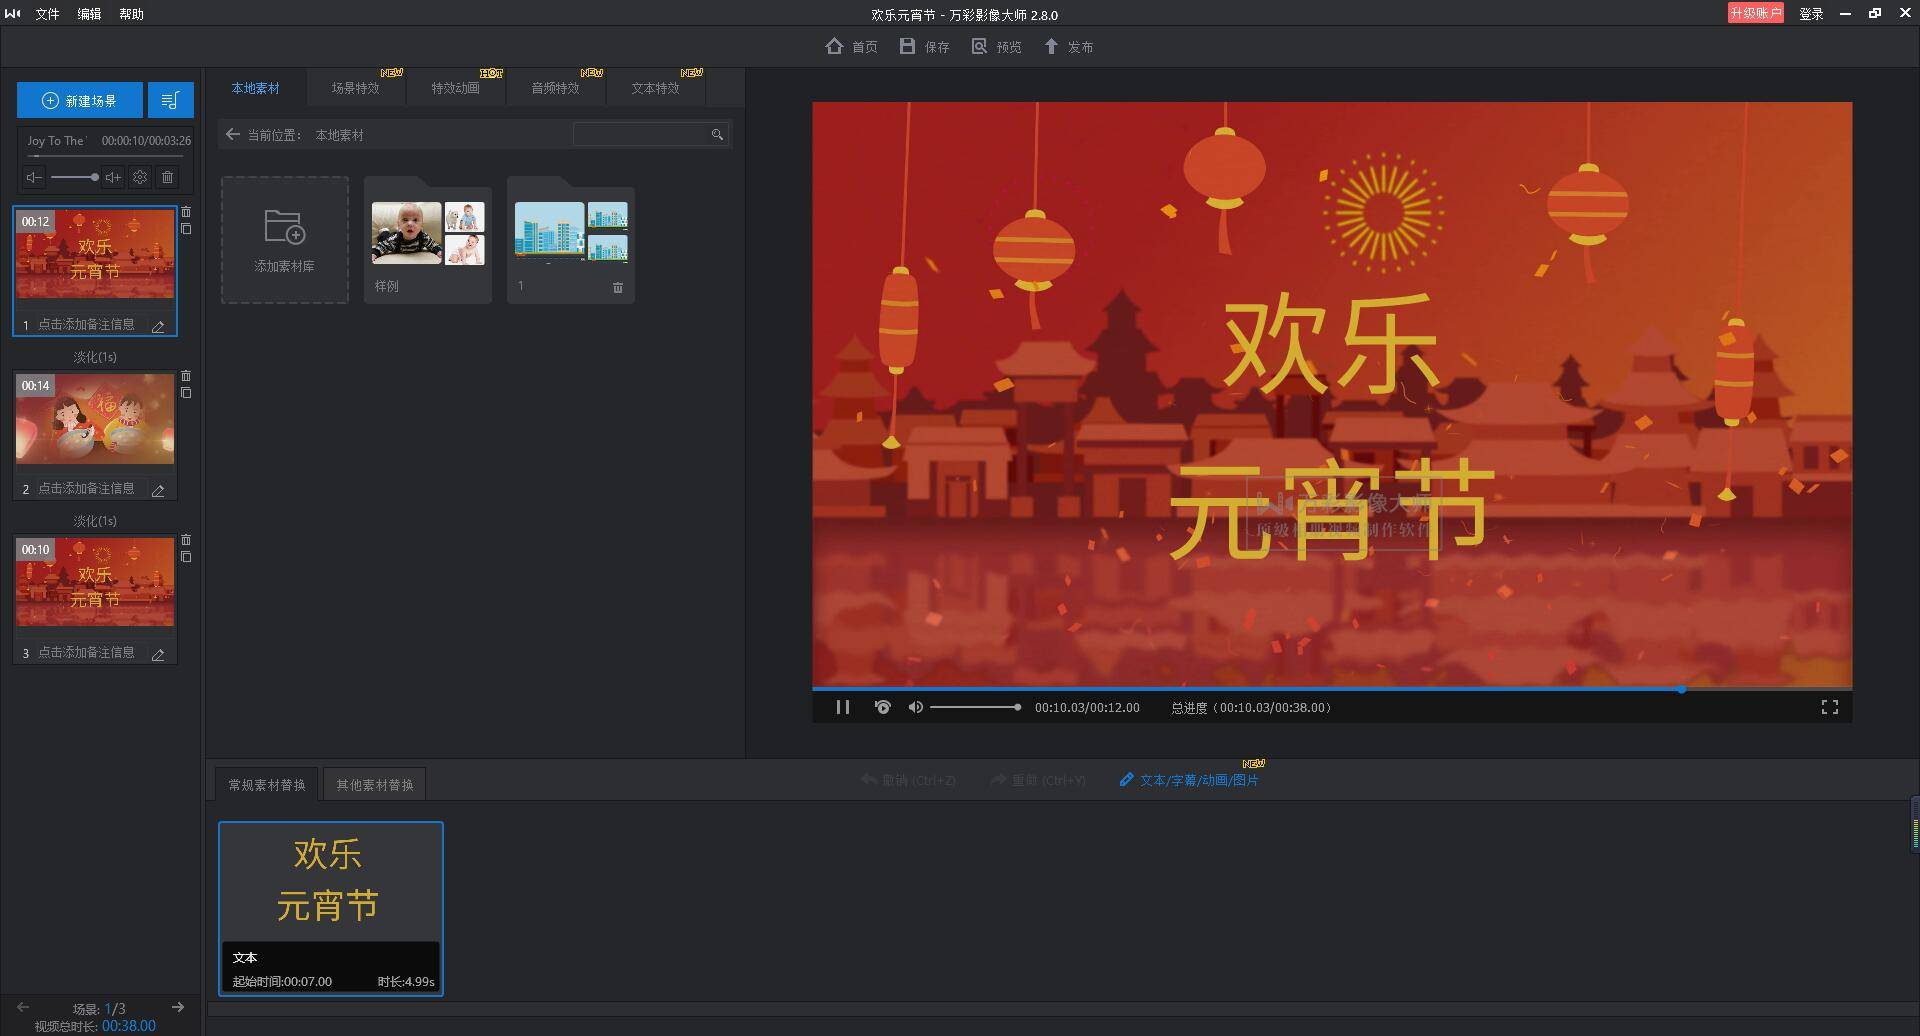Create a new scene with 新建场景
Viewport: 1920px width, 1036px height.
point(80,100)
